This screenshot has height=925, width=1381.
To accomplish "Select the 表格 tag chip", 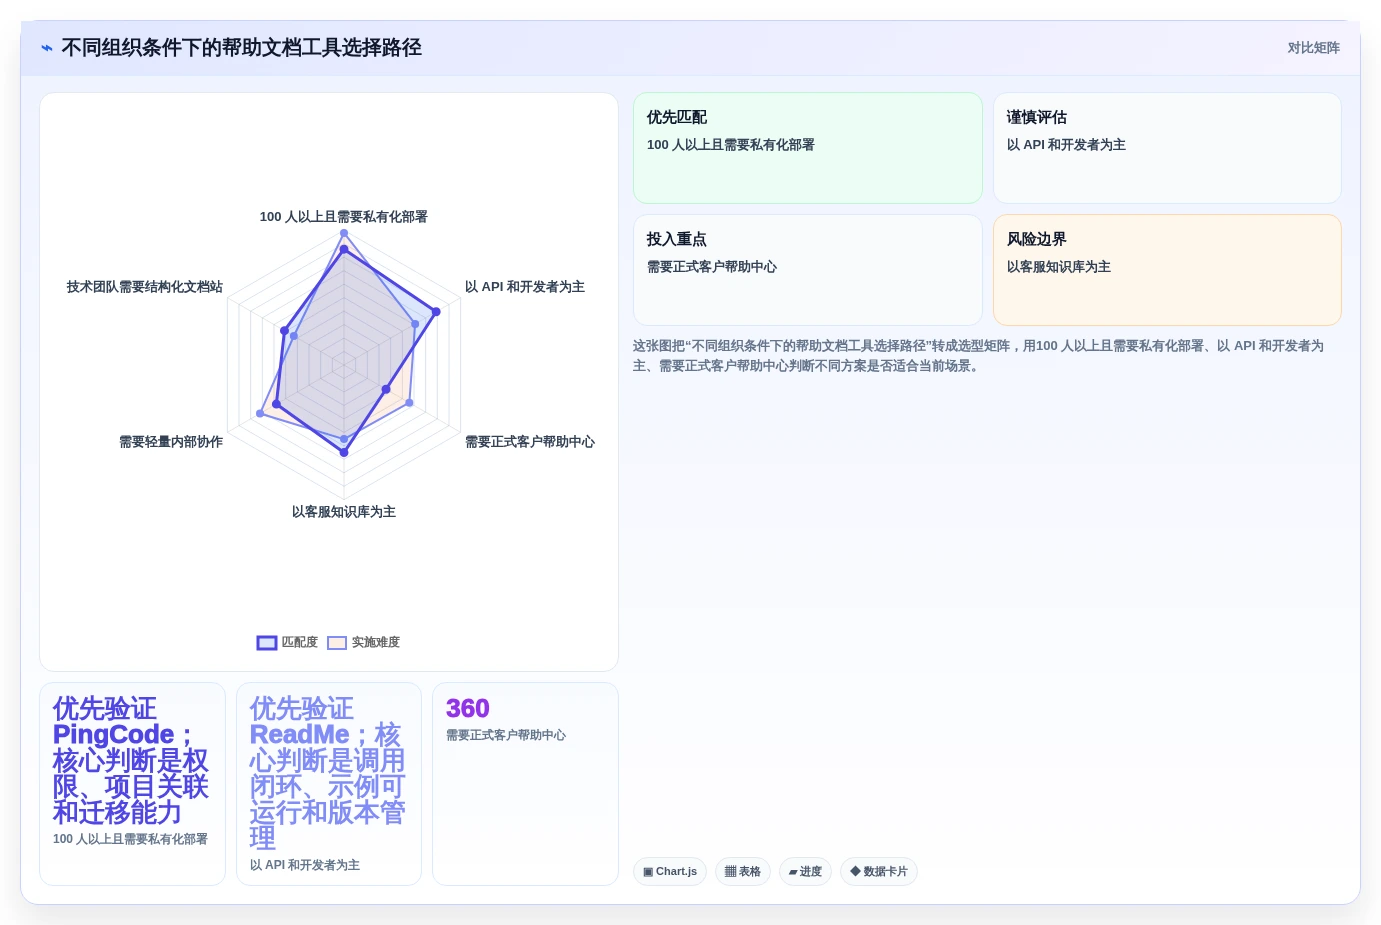I will pos(743,872).
